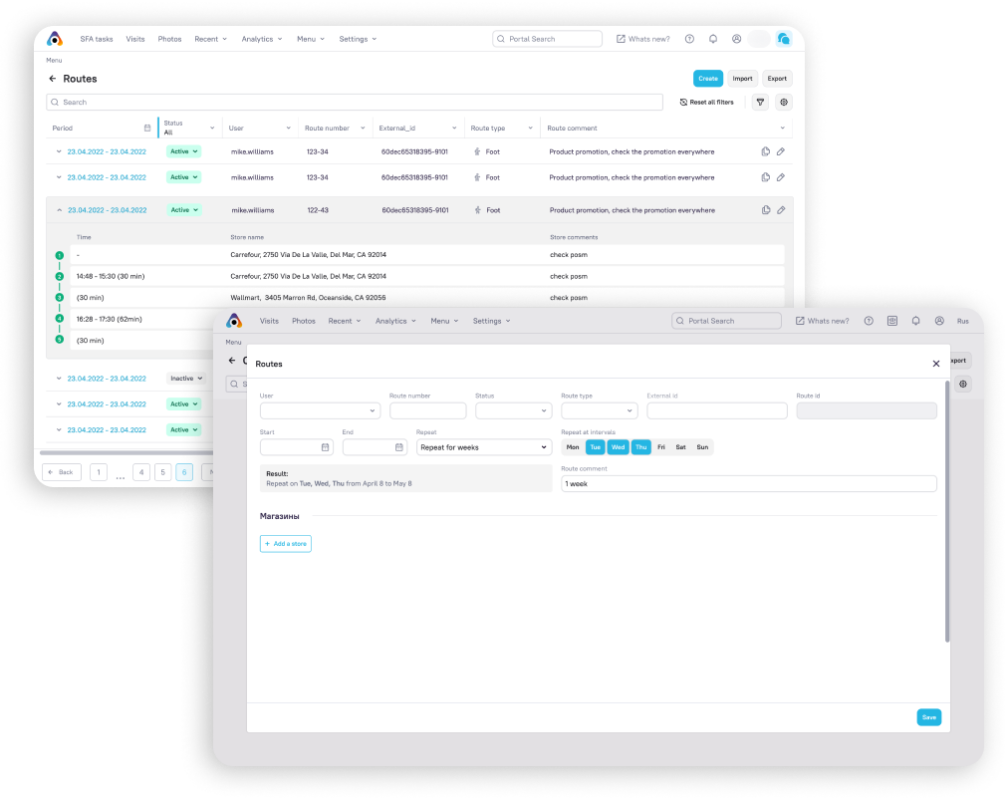Click edit pencil on the first route row
Viewport: 1008px width, 800px height.
(781, 151)
